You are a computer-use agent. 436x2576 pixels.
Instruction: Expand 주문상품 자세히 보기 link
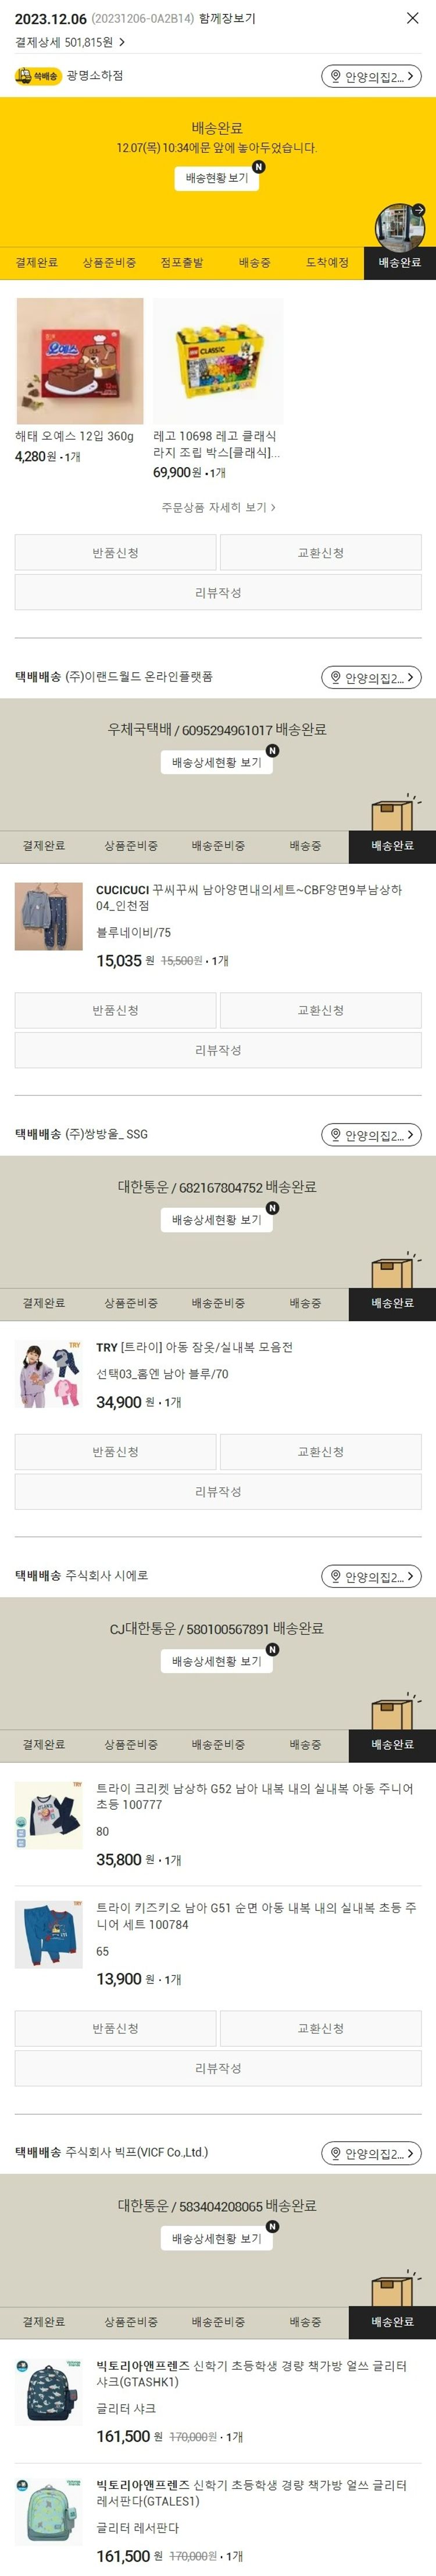pyautogui.click(x=218, y=507)
